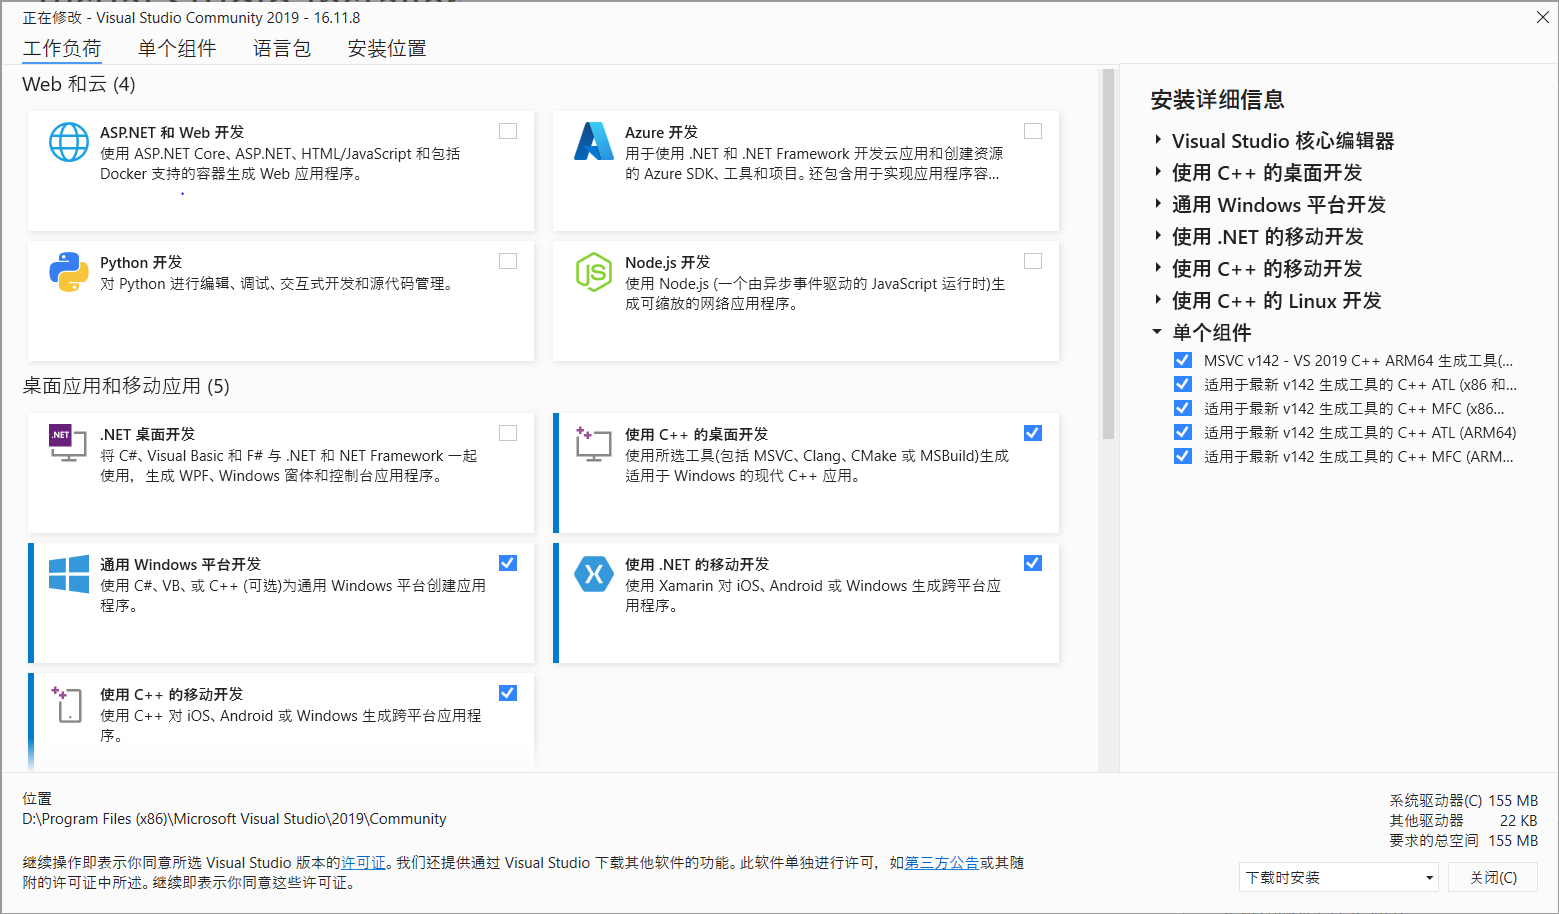The height and width of the screenshot is (914, 1559).
Task: Click the ASP.NET and Web globe icon
Action: pyautogui.click(x=69, y=142)
